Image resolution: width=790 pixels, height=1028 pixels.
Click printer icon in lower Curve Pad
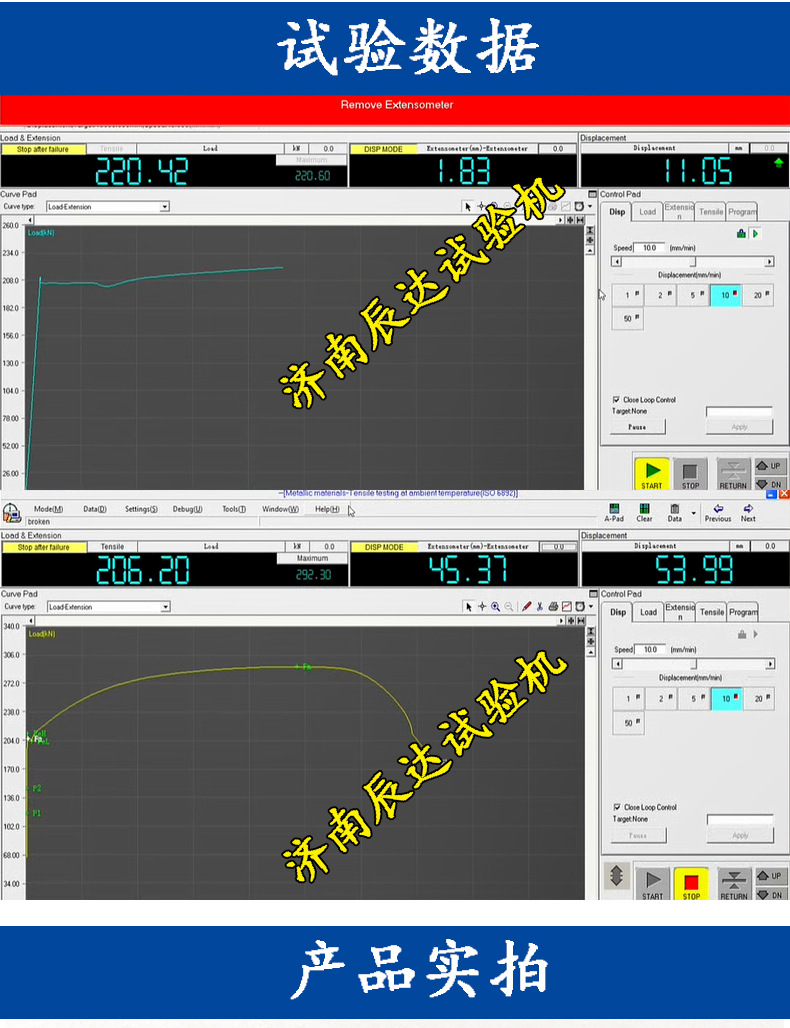[553, 607]
